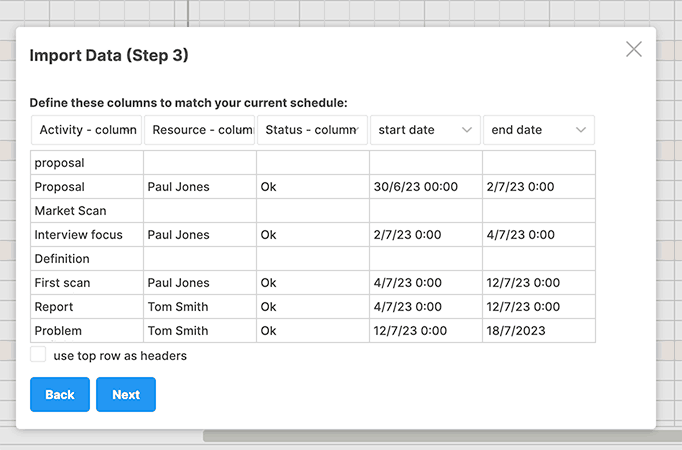Select the Interview focus cell
682x450 pixels.
87,235
